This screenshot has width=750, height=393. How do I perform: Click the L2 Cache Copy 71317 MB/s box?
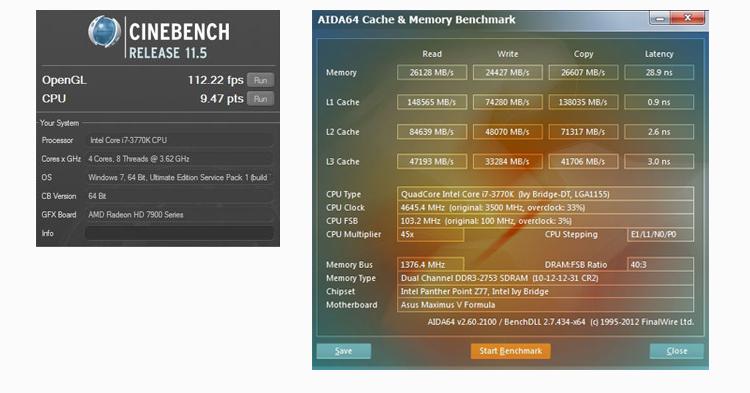[x=583, y=132]
